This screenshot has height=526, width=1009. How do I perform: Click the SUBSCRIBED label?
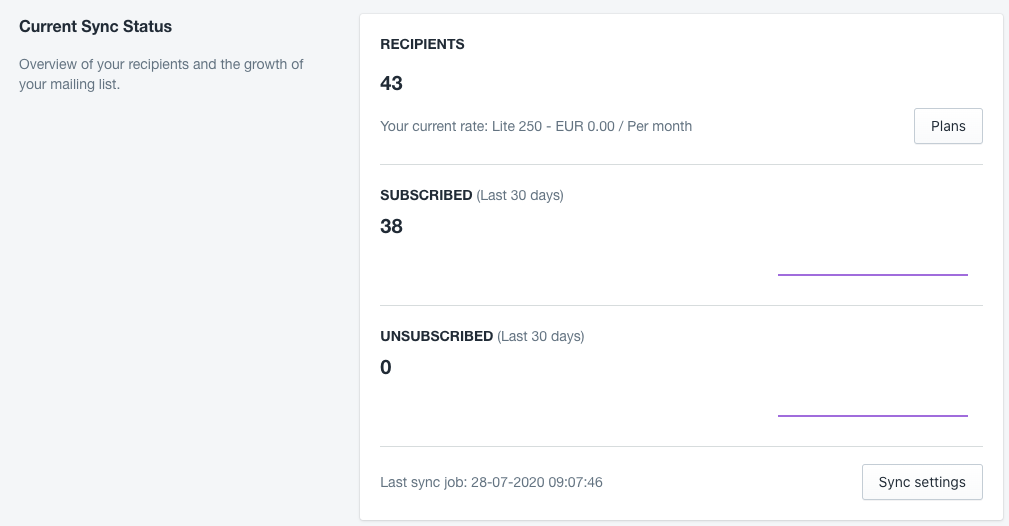pyautogui.click(x=426, y=196)
